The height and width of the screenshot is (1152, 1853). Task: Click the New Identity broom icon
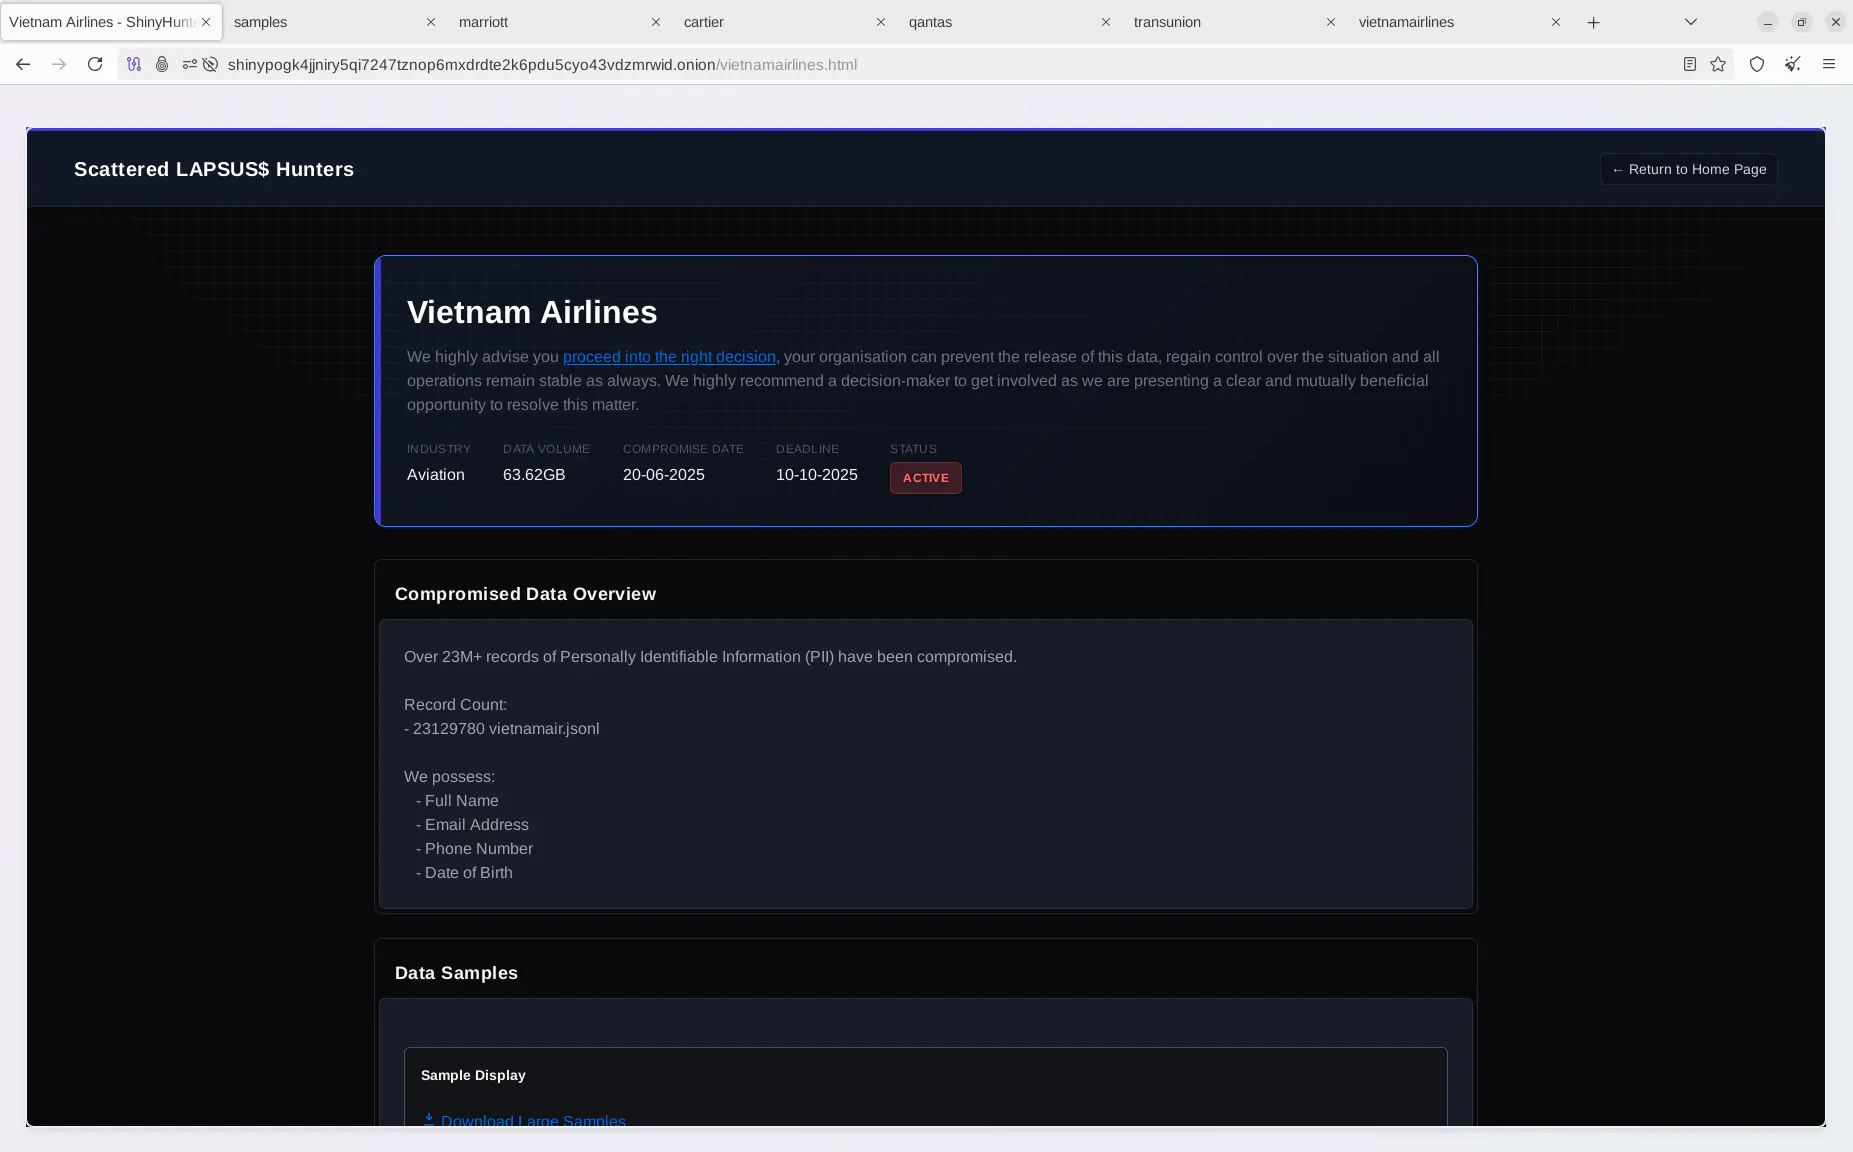1792,64
